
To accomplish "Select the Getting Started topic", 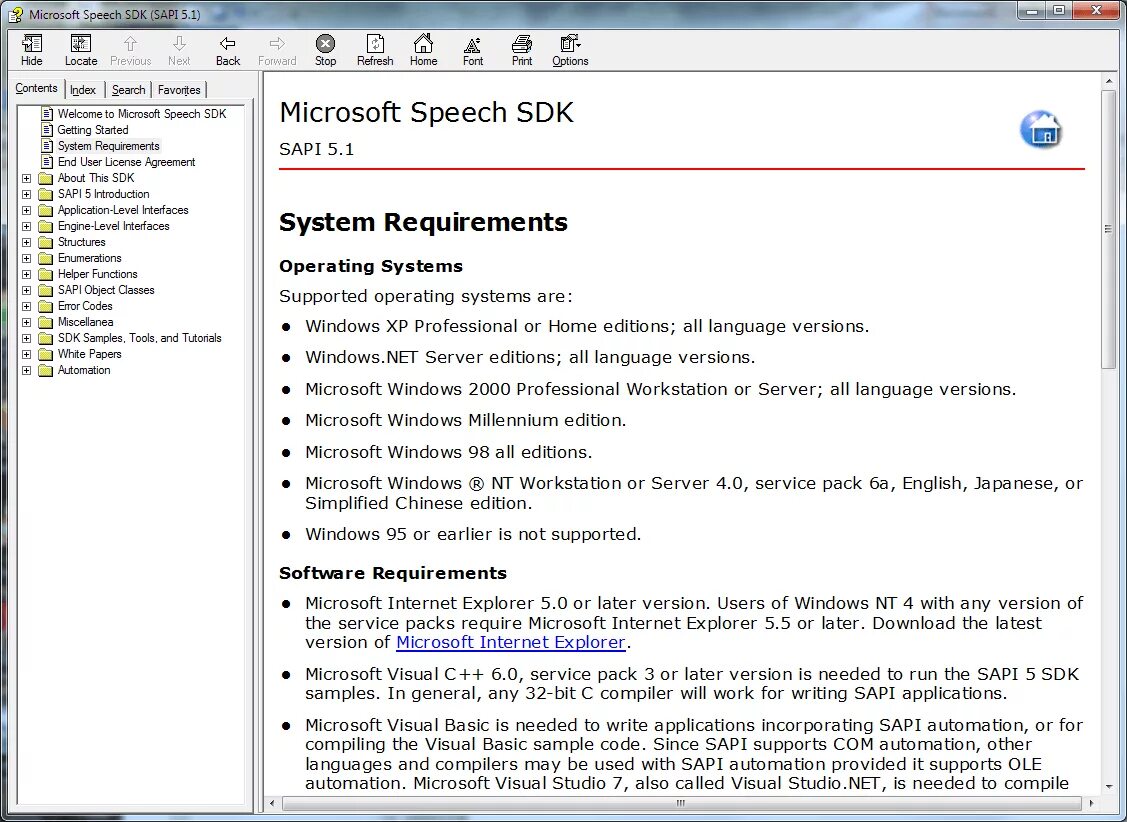I will (93, 130).
